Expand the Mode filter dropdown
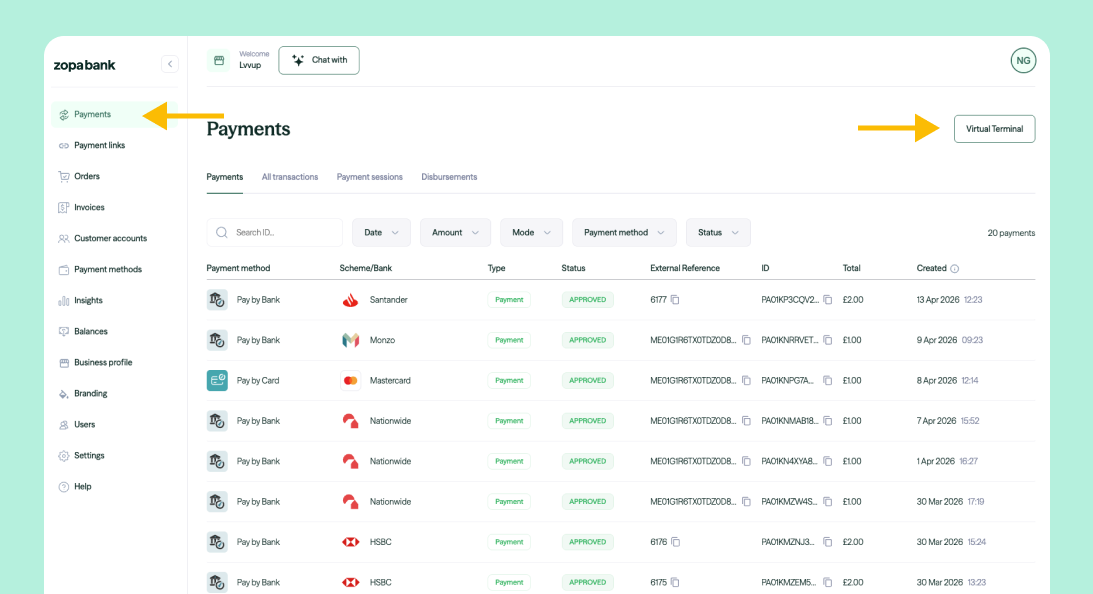 click(x=531, y=233)
